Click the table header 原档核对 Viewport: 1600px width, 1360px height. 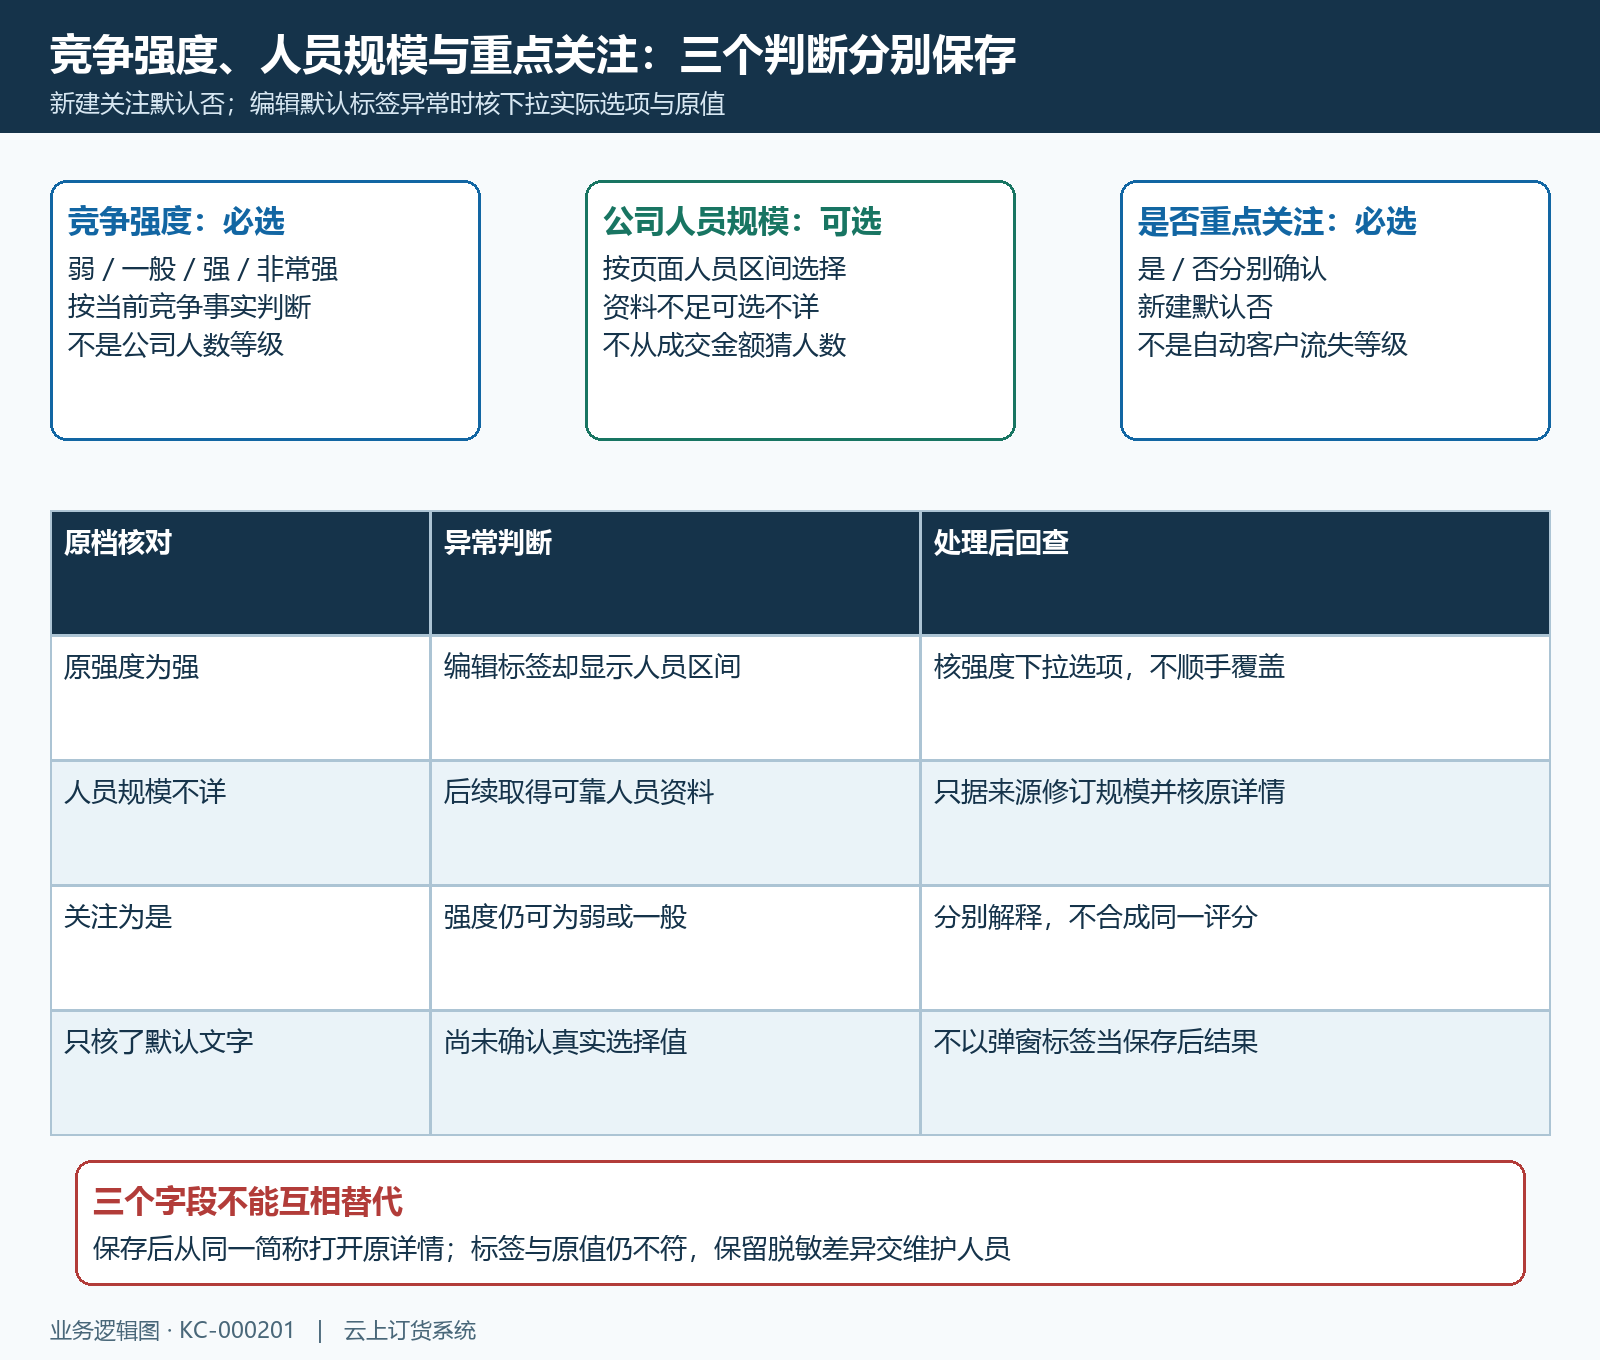[241, 573]
